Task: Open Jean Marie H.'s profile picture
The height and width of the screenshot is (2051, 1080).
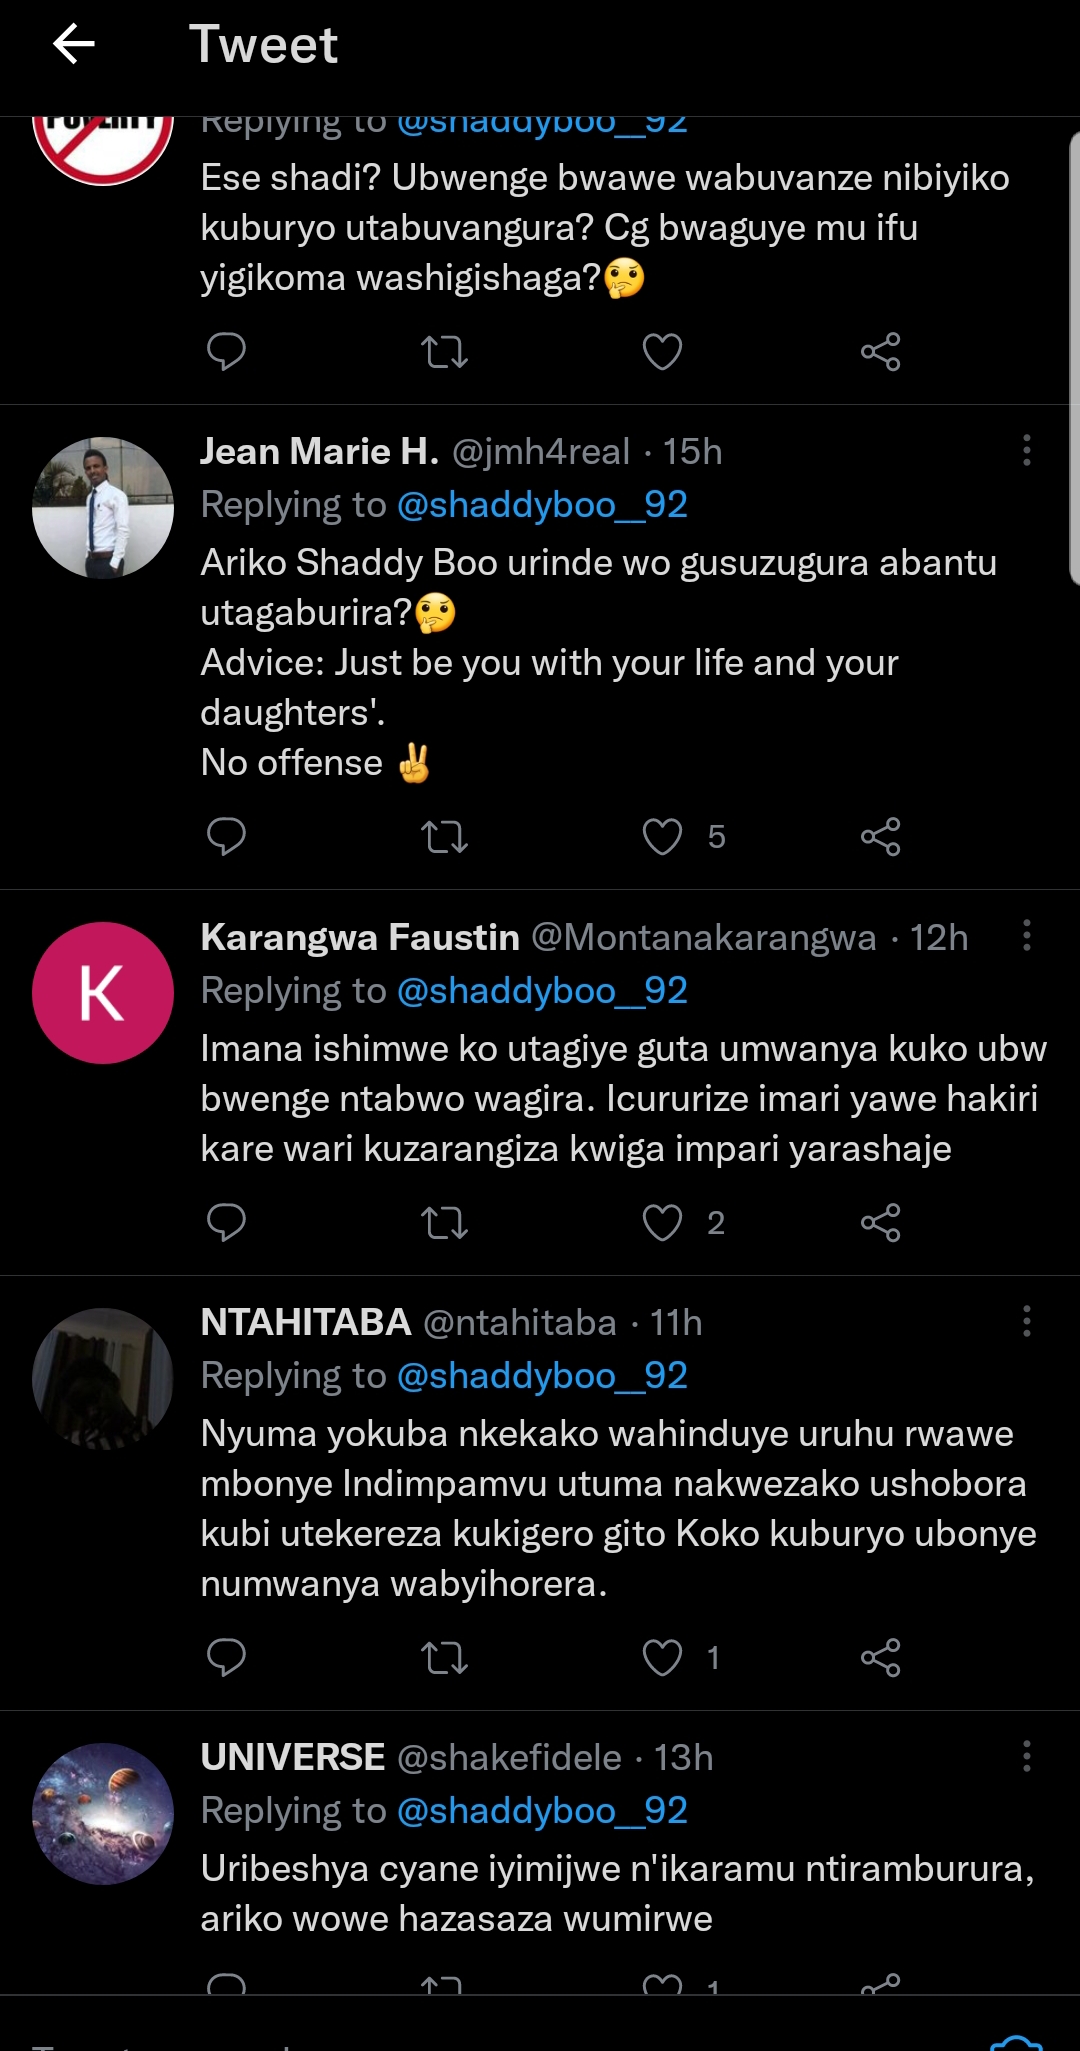Action: click(103, 508)
